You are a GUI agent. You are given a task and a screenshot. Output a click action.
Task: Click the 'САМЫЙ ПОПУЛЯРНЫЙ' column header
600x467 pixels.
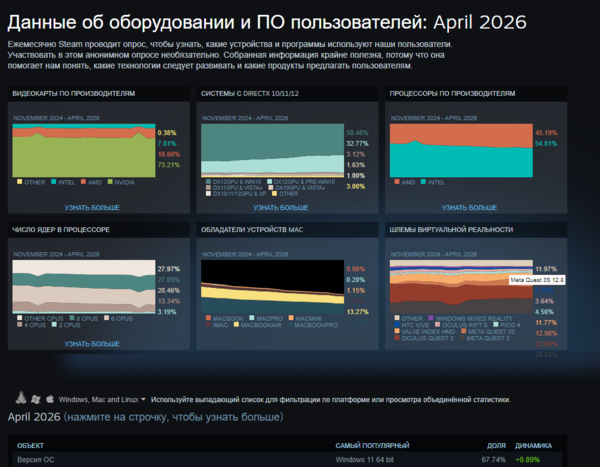coord(372,446)
